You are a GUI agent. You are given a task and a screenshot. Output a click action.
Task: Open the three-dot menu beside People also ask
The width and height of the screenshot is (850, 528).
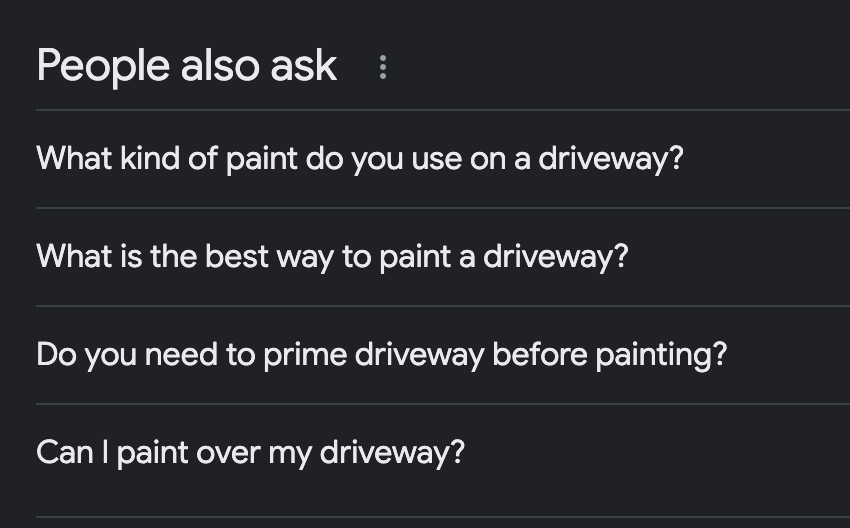click(x=383, y=67)
